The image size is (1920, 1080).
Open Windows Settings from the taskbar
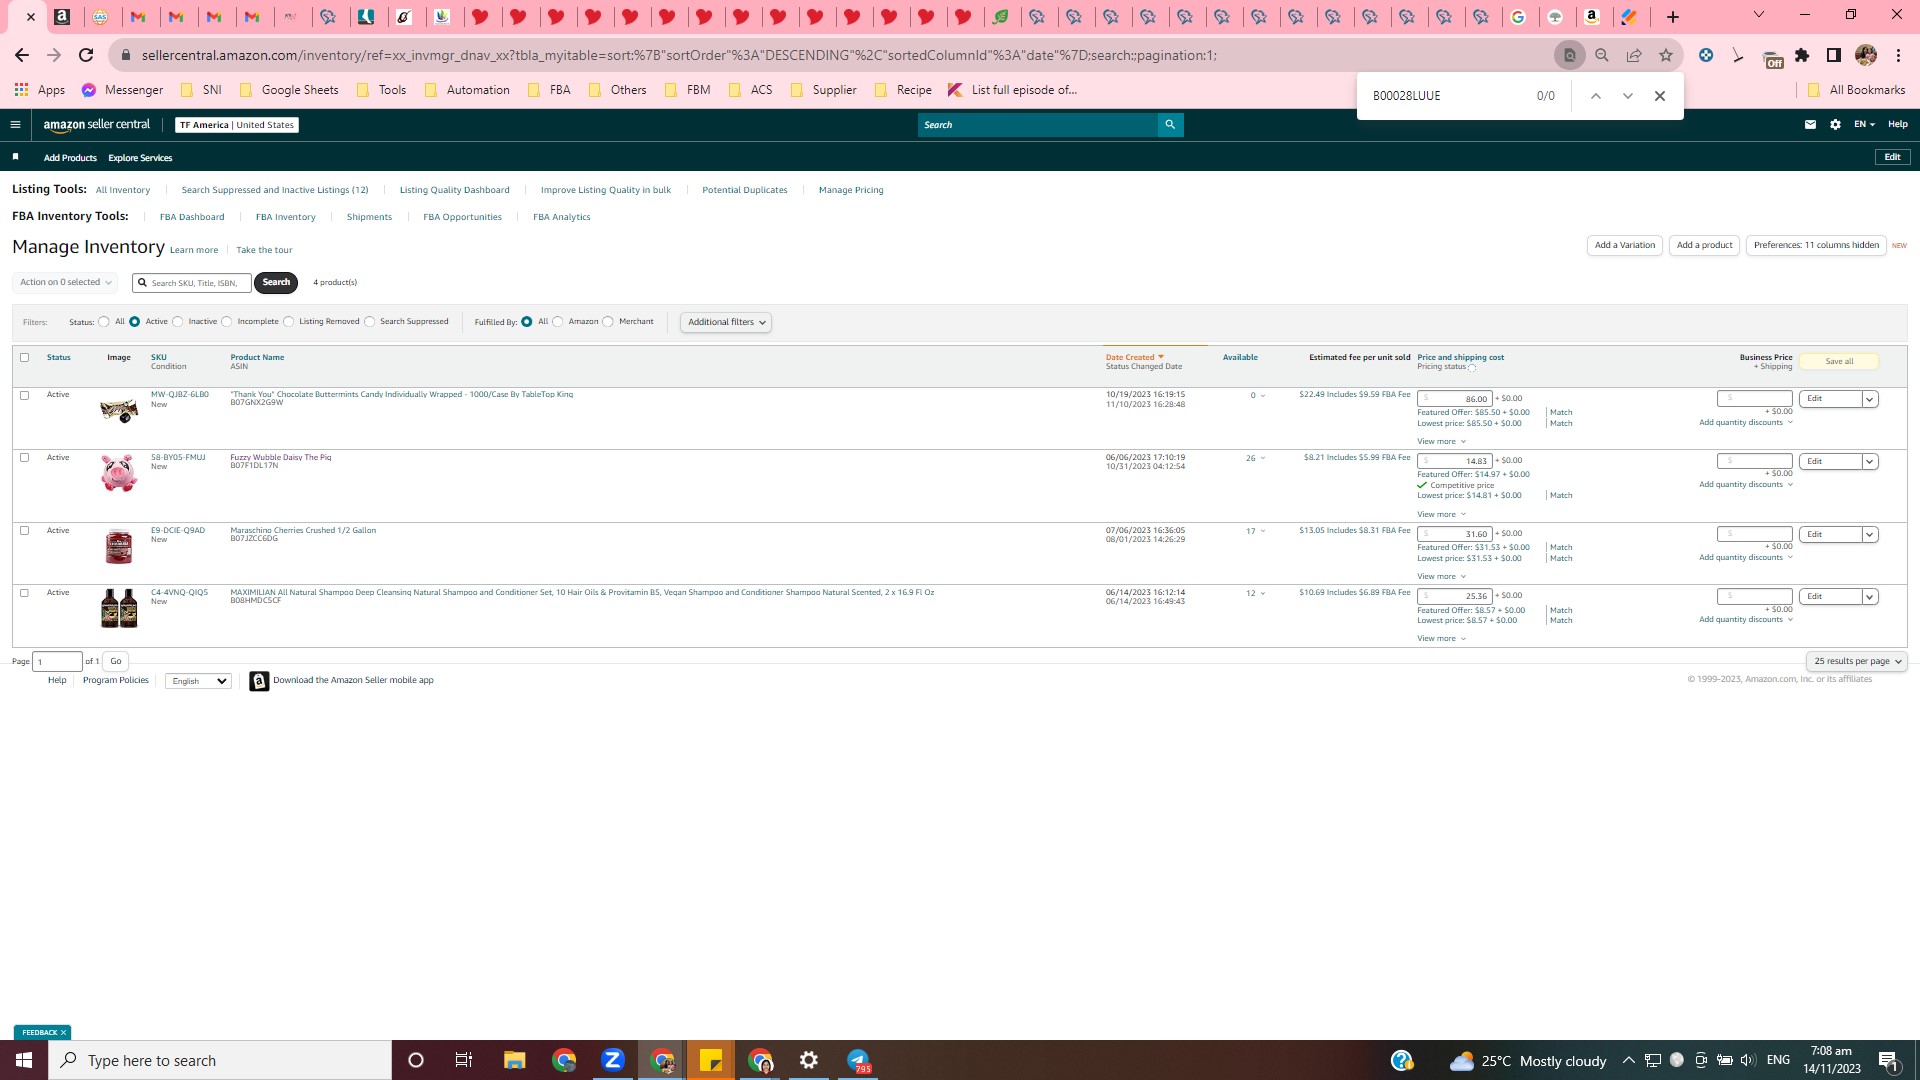point(809,1060)
